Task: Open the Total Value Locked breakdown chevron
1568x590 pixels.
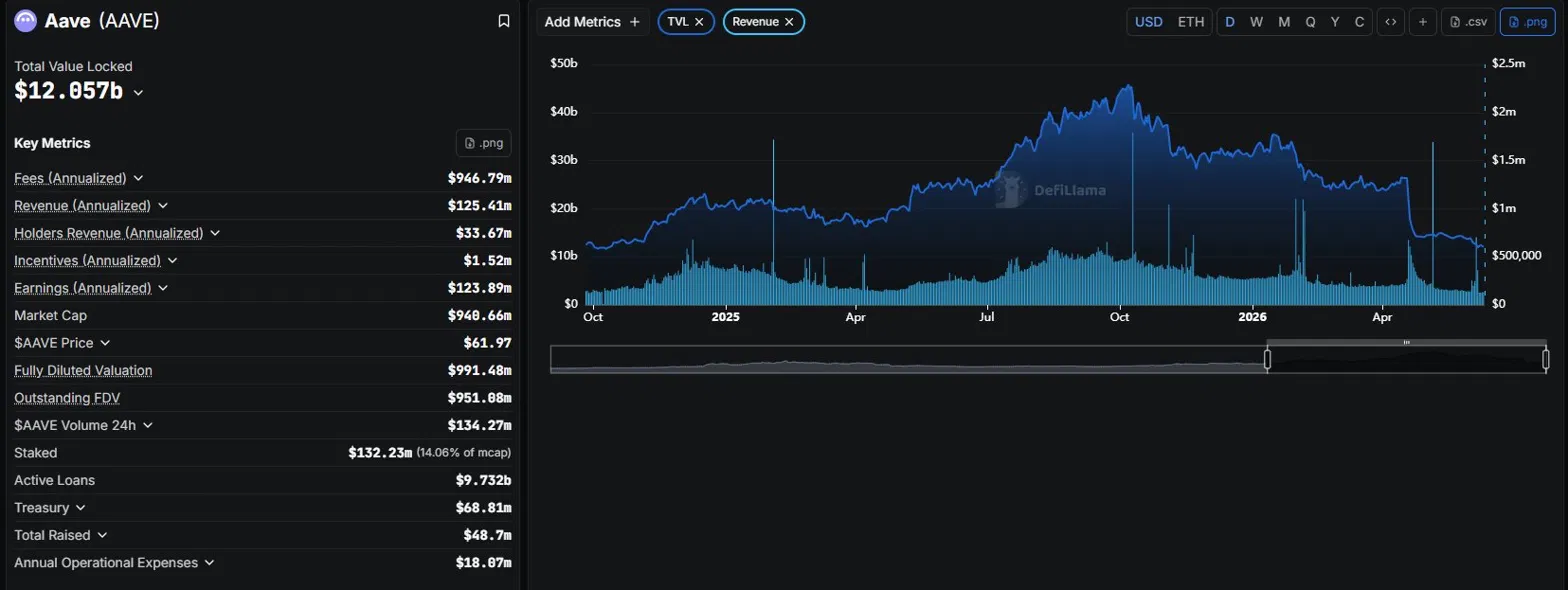Action: click(138, 92)
